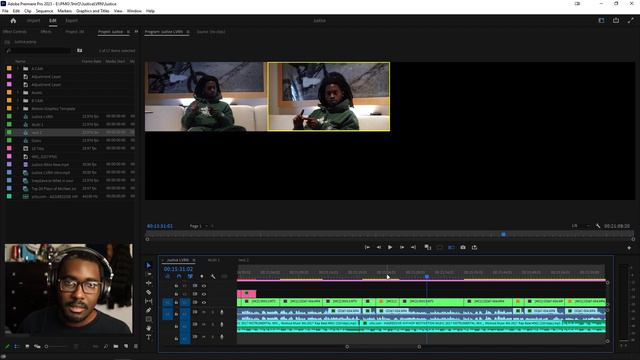Click the New Item icon in Project panel
This screenshot has height=360, width=640.
[126, 346]
